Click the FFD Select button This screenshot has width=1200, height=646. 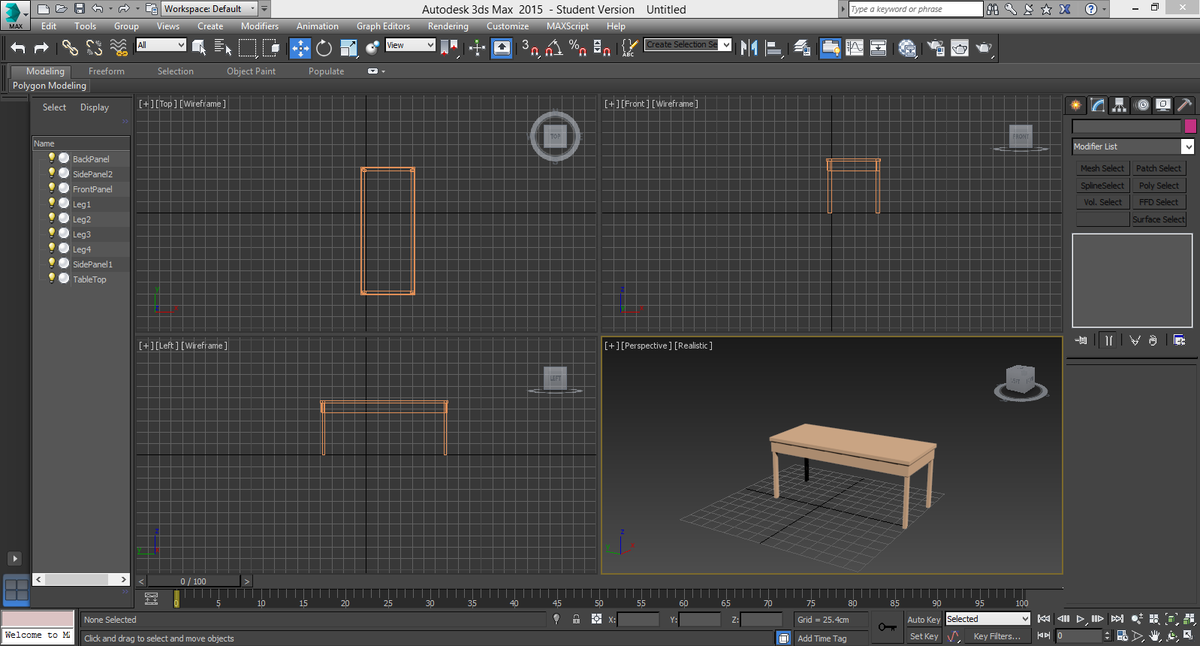click(x=1159, y=203)
